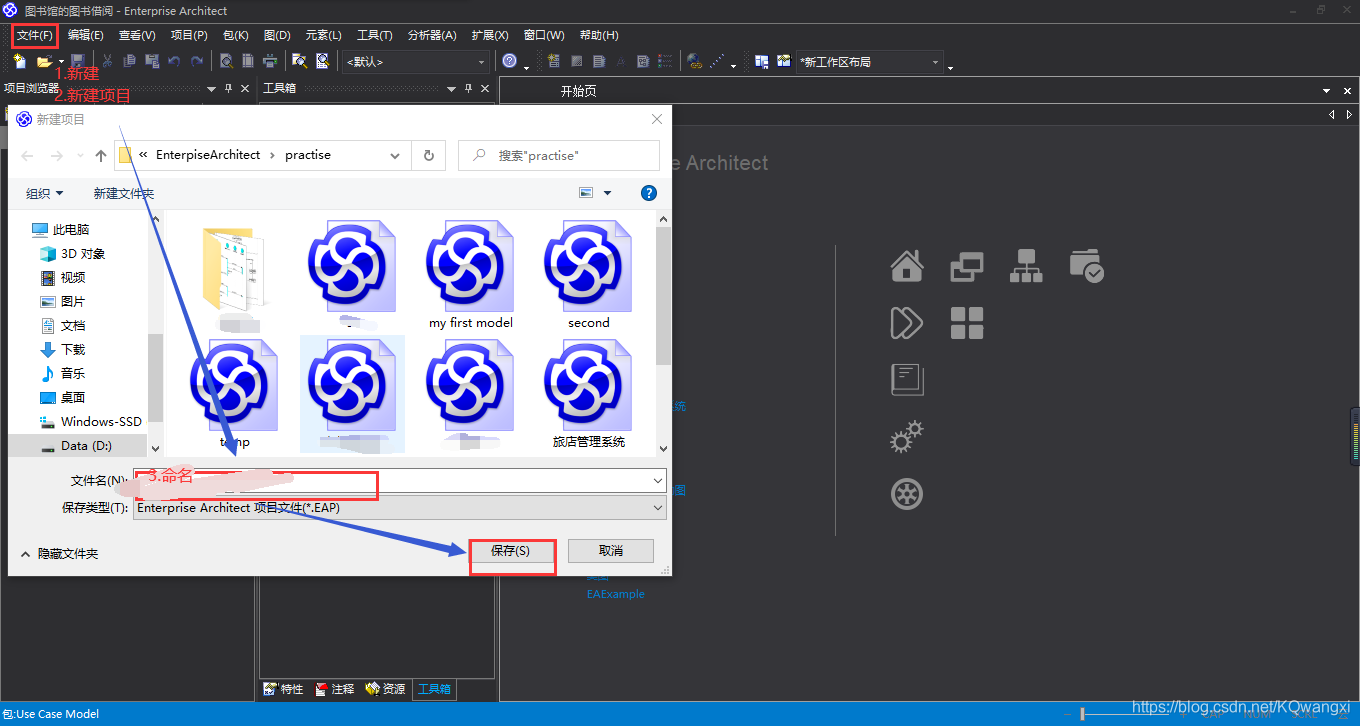Screen dimensions: 1360x726
Task: Click the folder with checkmark icon
Action: (1086, 266)
